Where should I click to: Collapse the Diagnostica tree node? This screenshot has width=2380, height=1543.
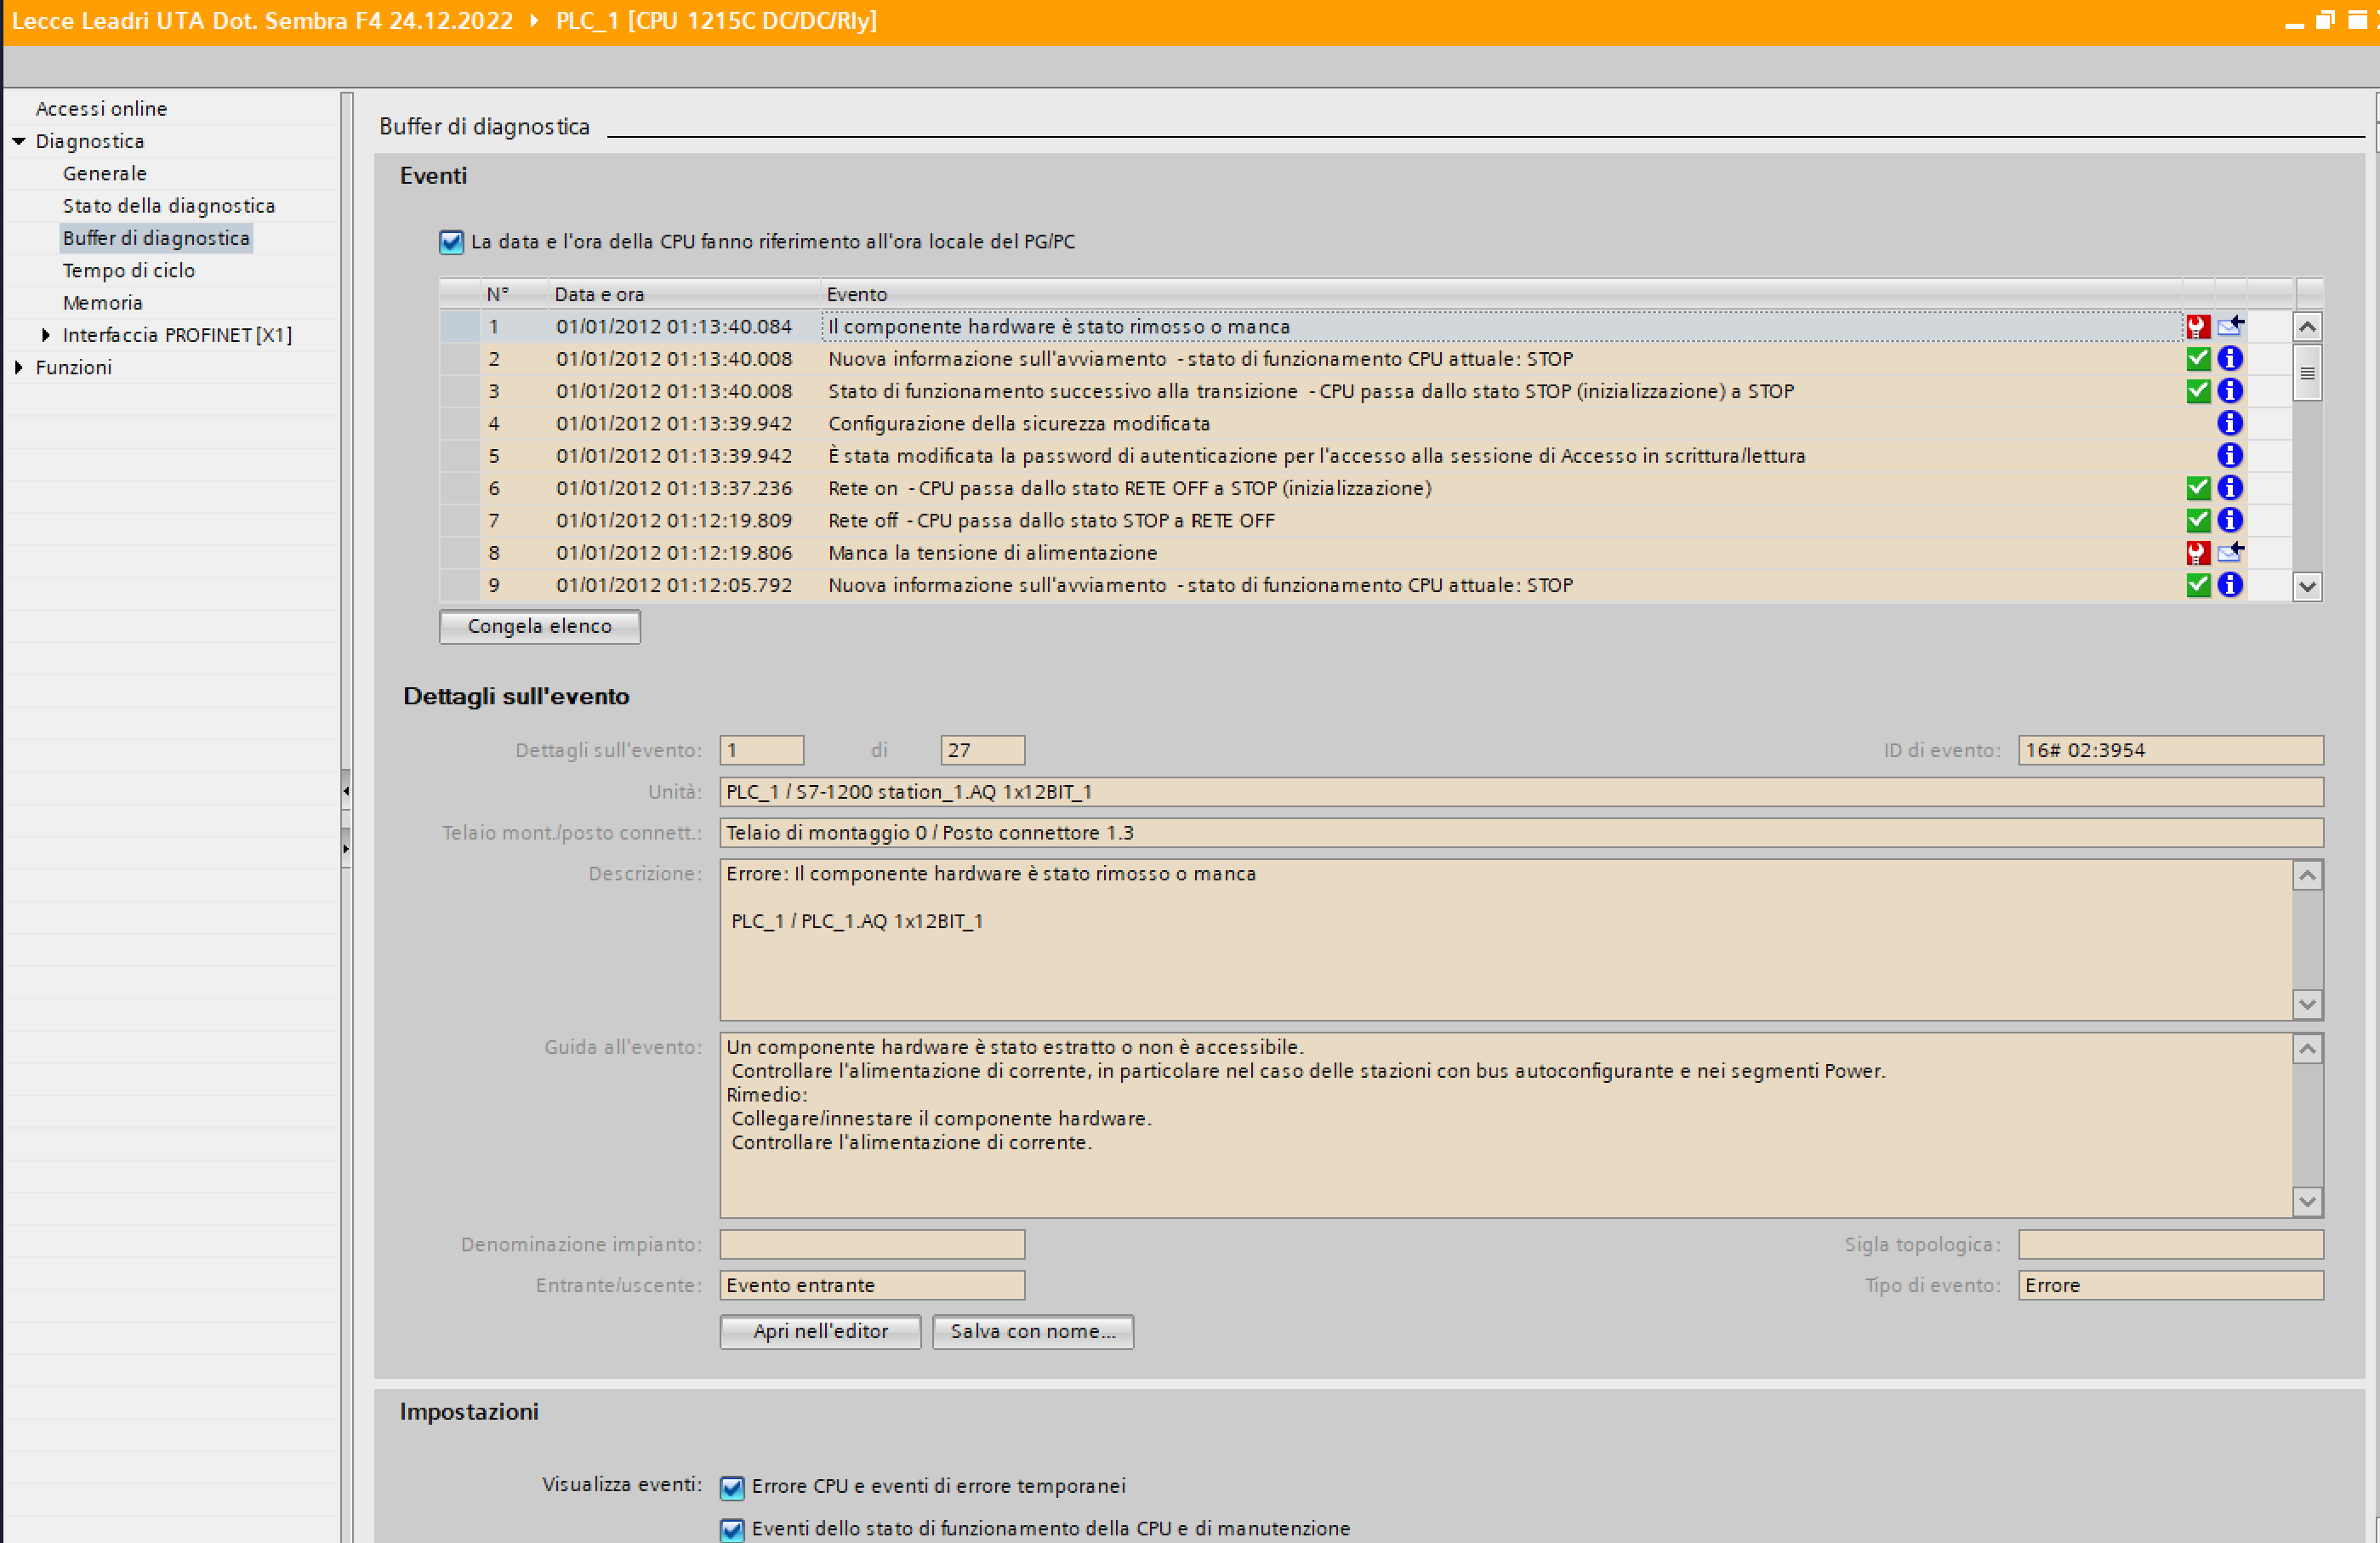18,141
